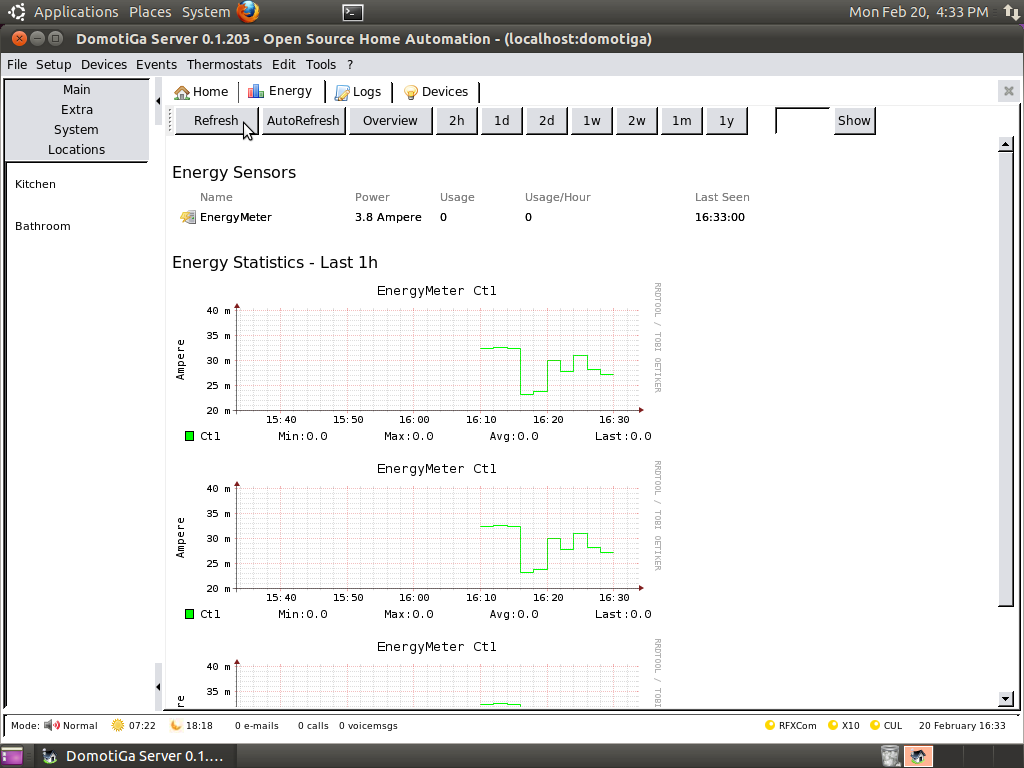Screen dimensions: 1024x768
Task: Select the 1m time range
Action: click(x=682, y=121)
